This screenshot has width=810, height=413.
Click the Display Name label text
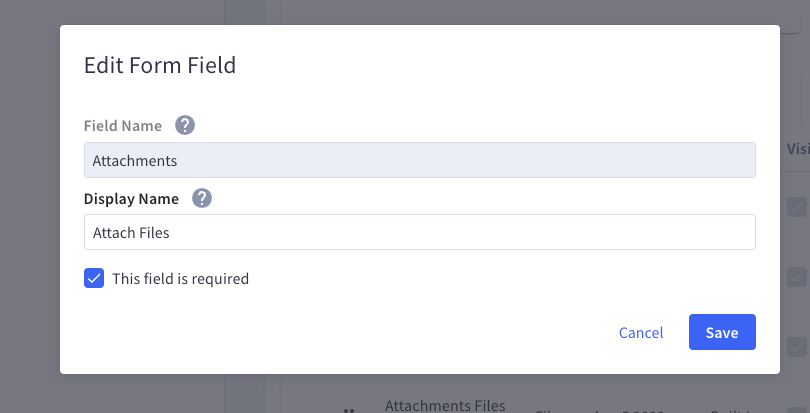pos(131,198)
